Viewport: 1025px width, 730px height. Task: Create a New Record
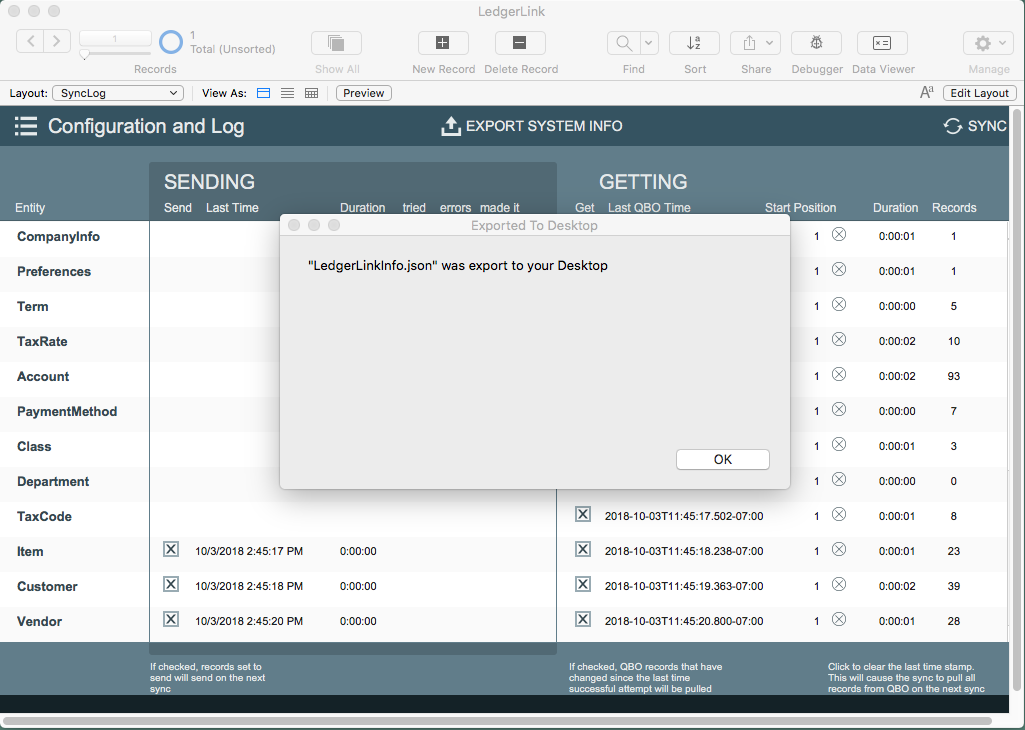click(443, 43)
